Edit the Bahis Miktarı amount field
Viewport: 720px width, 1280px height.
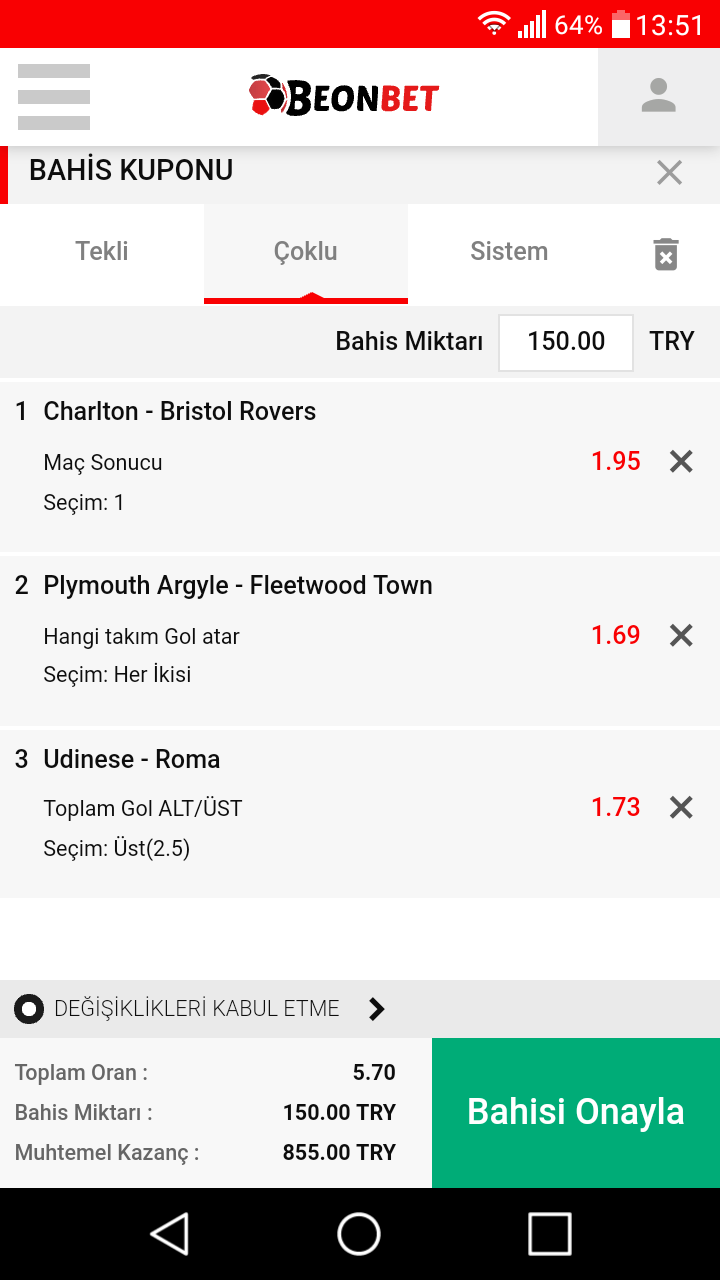(x=566, y=343)
